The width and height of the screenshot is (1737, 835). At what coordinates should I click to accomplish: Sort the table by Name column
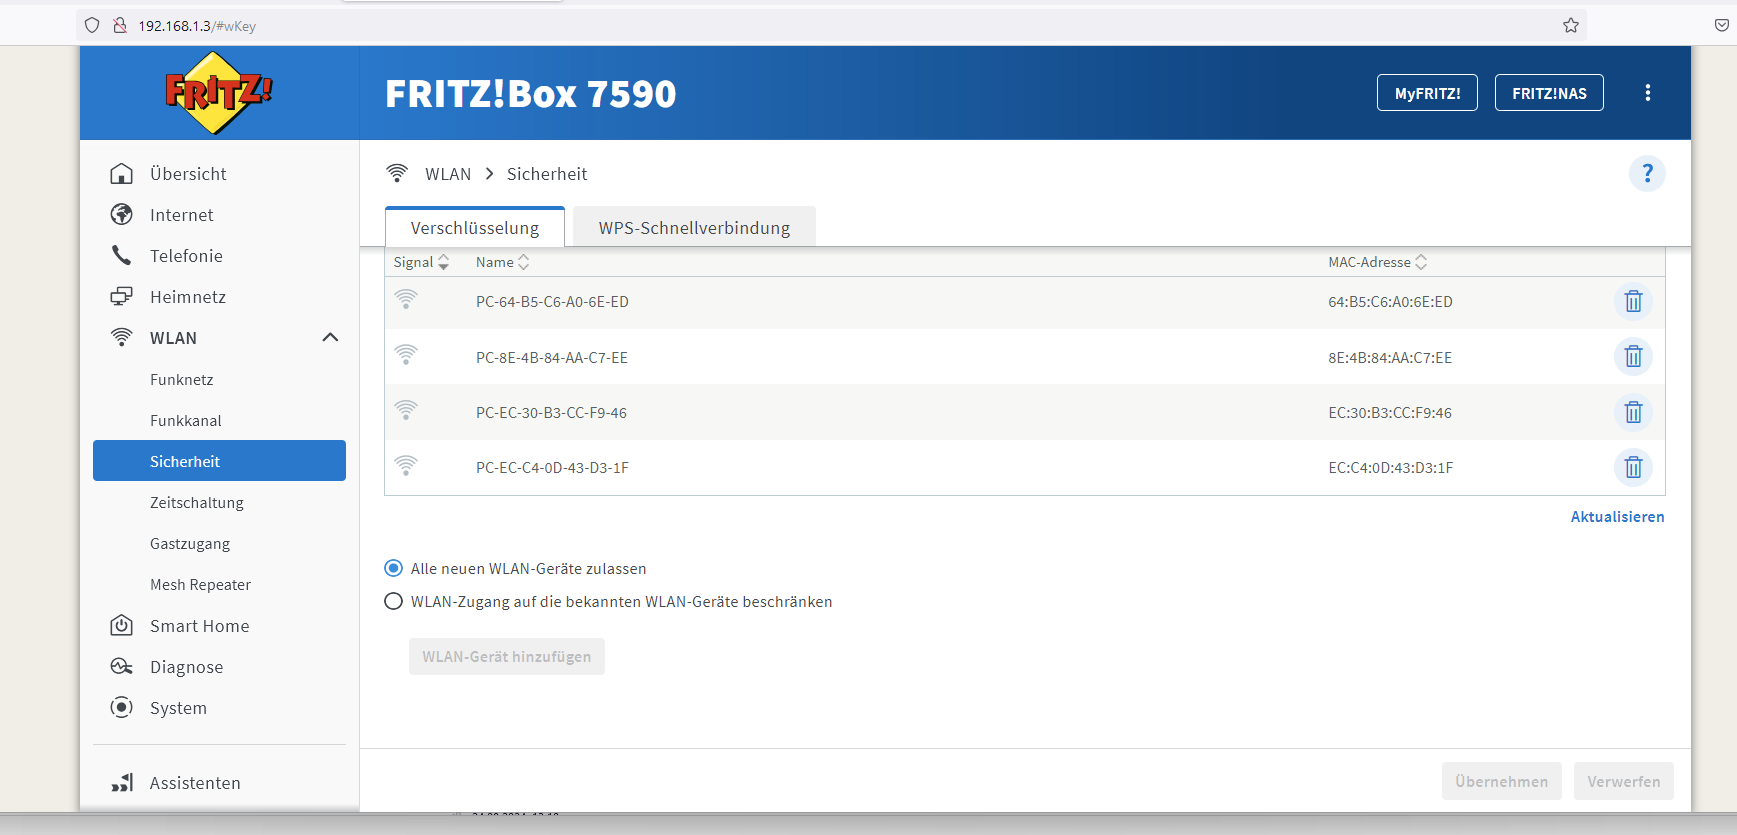[502, 262]
